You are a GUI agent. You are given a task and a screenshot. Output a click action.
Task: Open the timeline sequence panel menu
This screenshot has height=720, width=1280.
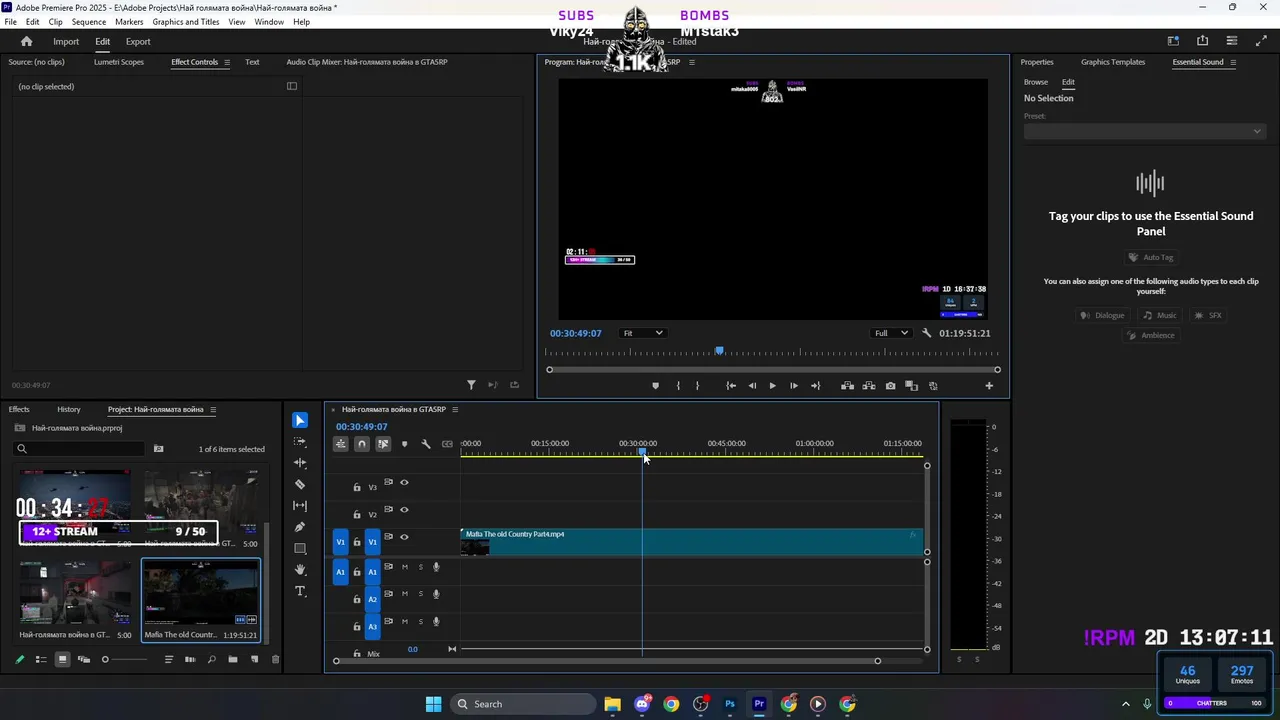(455, 409)
